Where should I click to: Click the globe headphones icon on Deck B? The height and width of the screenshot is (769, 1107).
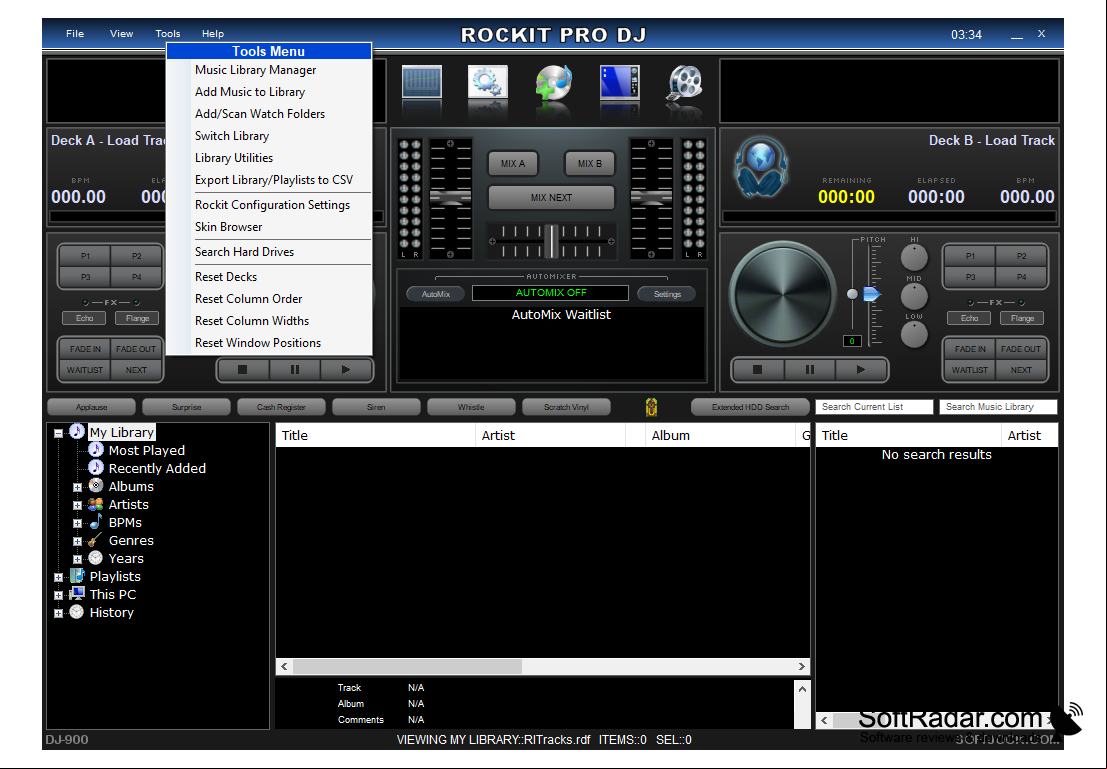(761, 167)
